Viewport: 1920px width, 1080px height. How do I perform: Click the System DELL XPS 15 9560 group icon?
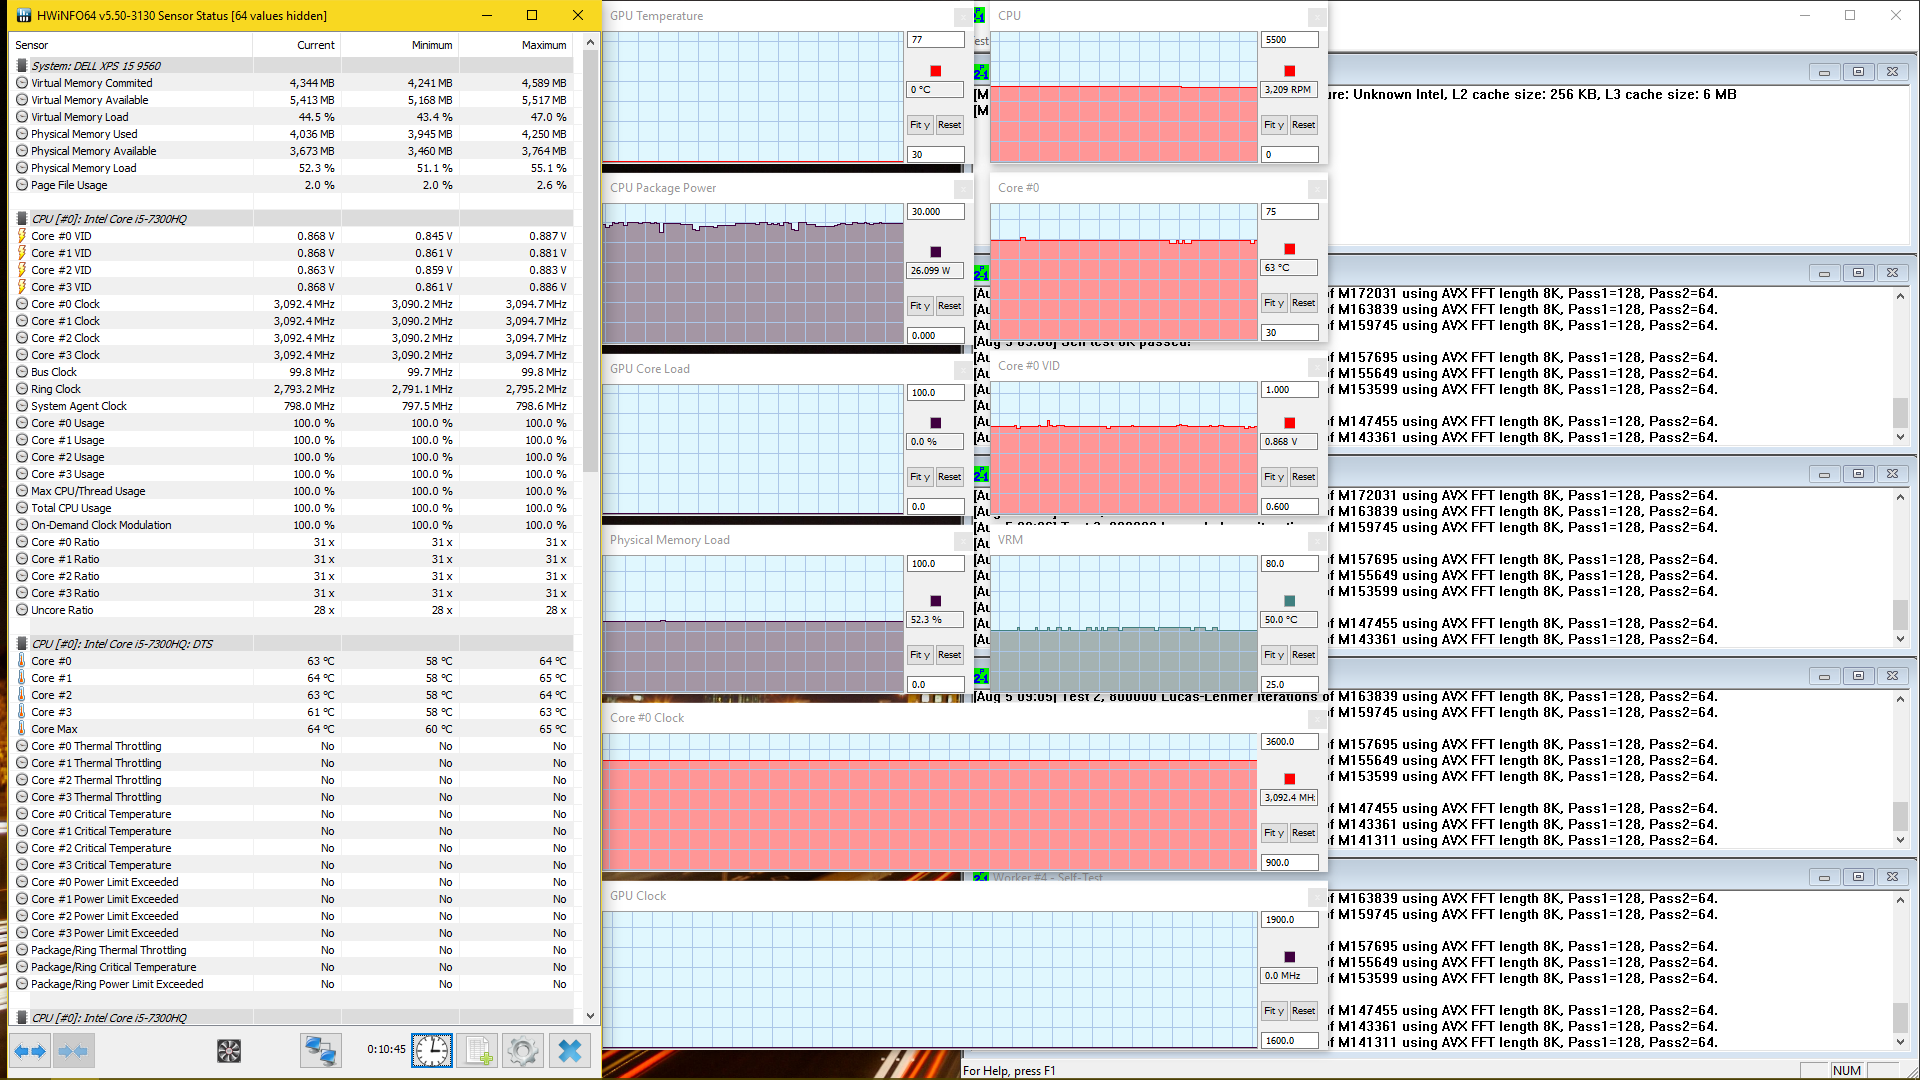coord(22,66)
